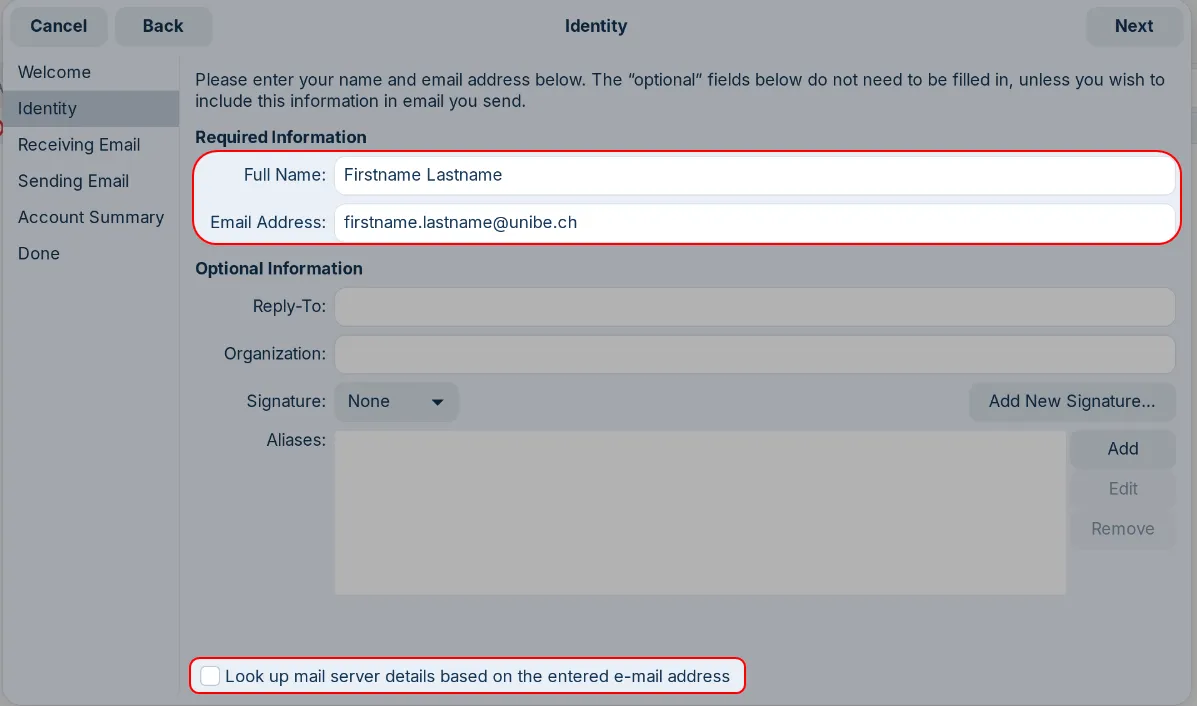Image resolution: width=1197 pixels, height=706 pixels.
Task: Open the Signature dropdown
Action: [x=396, y=401]
